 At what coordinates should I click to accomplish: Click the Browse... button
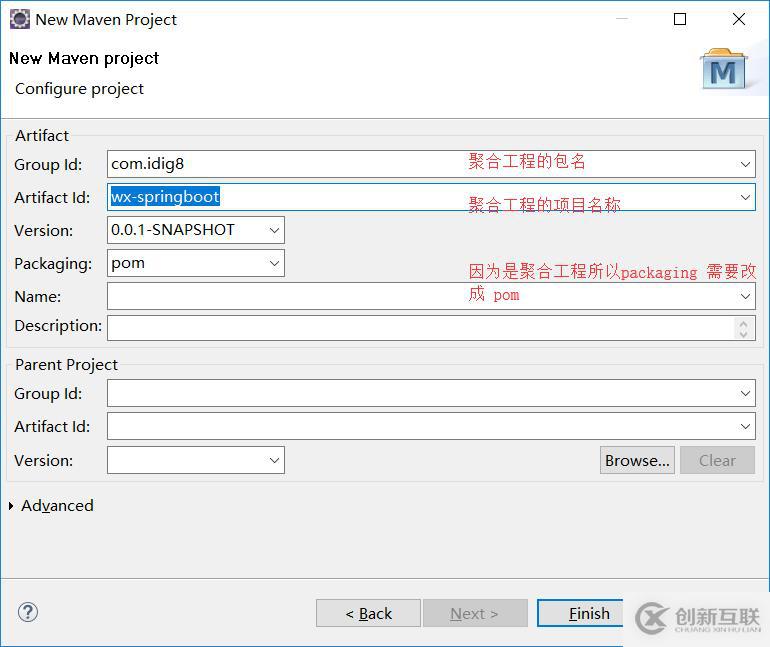(637, 460)
